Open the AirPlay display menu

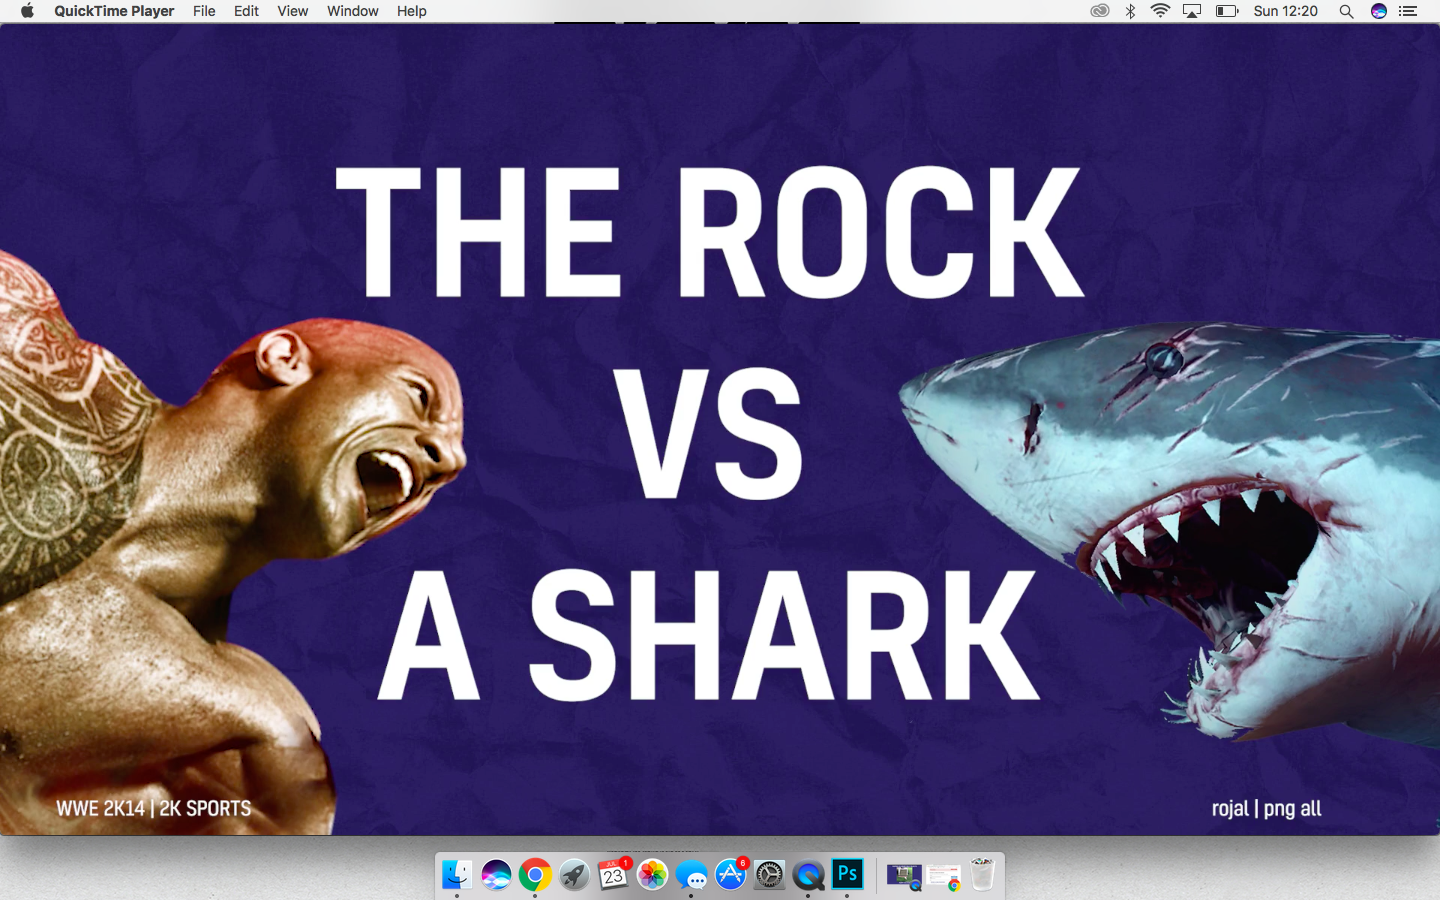1192,11
